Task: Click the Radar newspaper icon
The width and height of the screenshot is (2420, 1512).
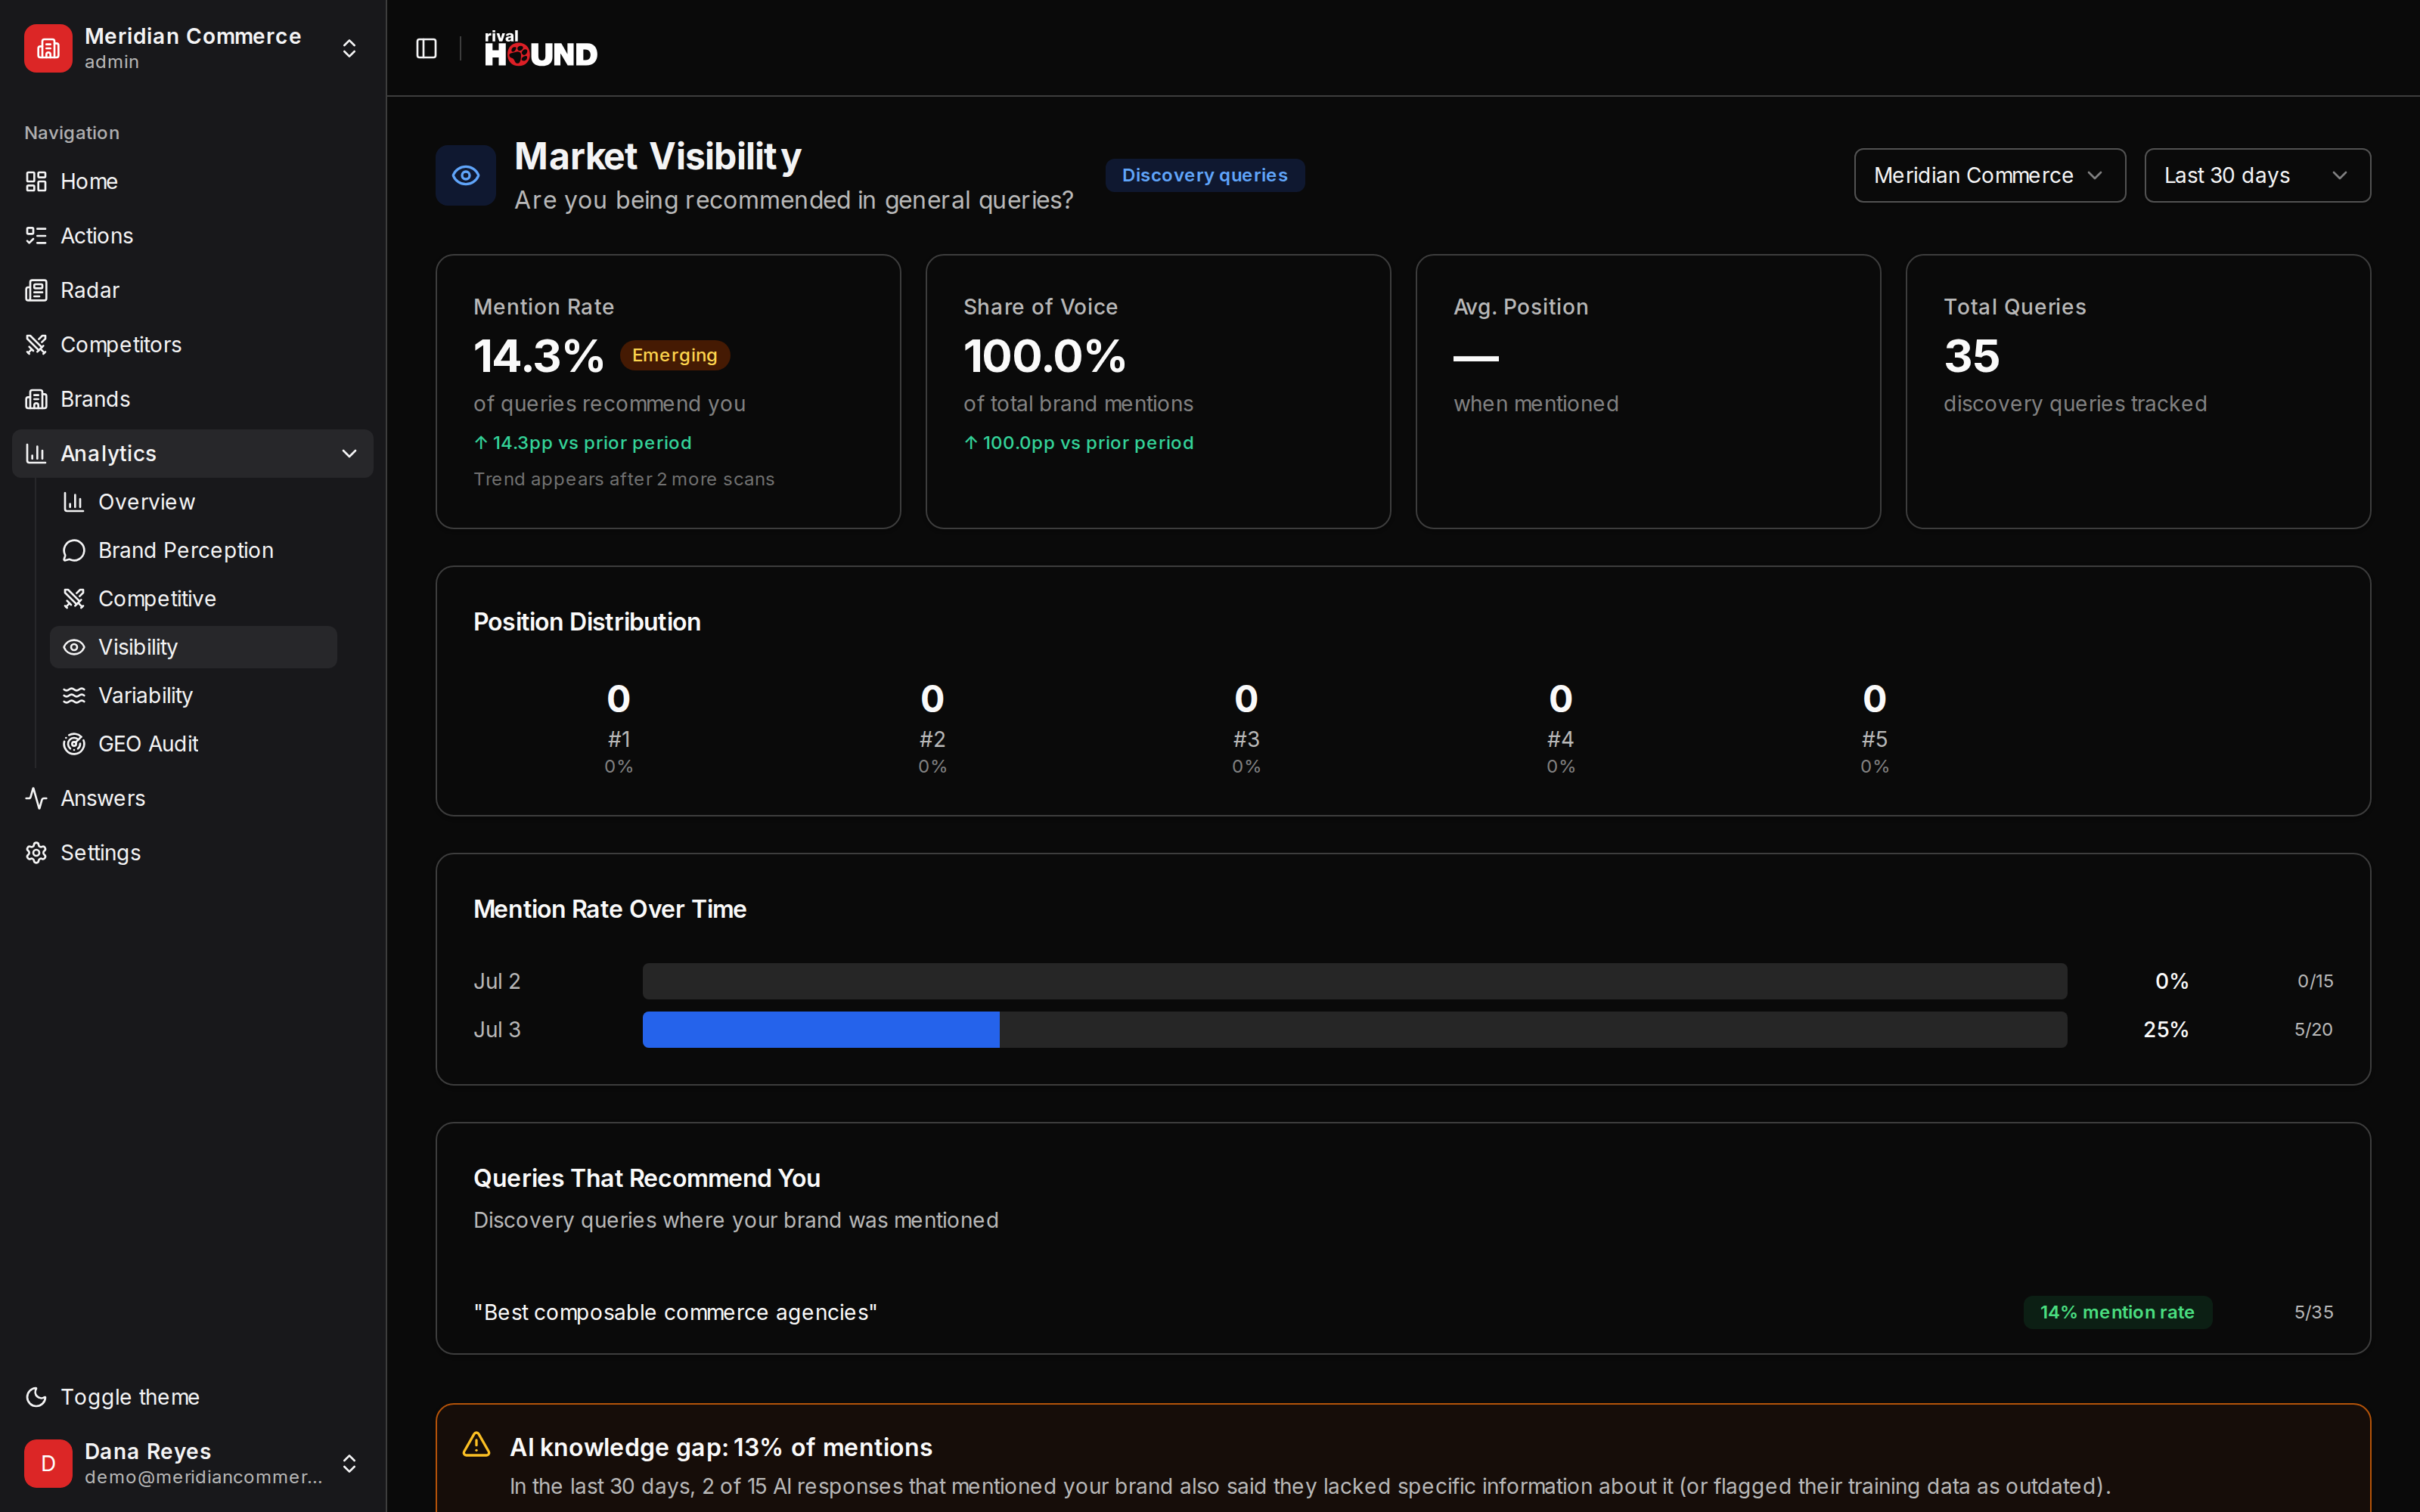Action: coord(36,290)
